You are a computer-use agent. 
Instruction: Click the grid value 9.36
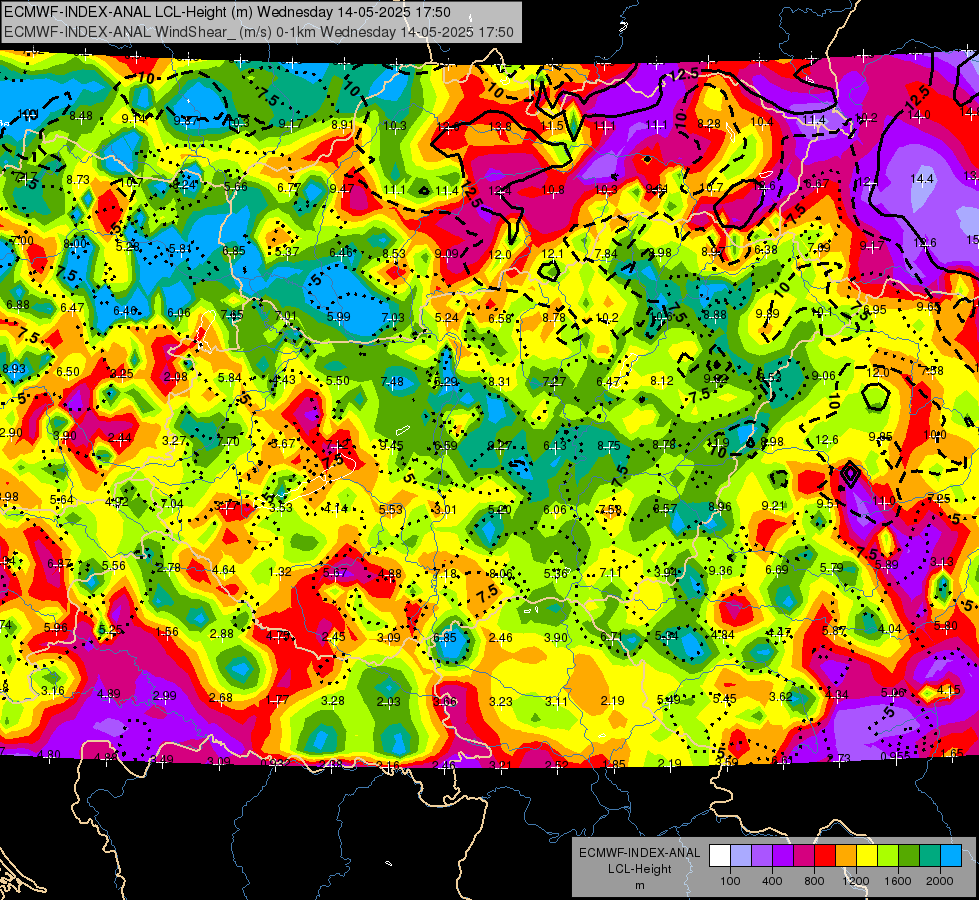pos(720,570)
